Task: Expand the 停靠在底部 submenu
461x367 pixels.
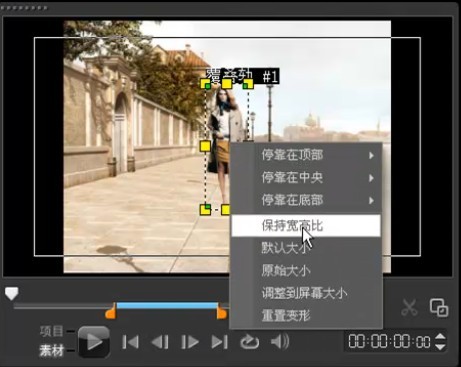Action: click(x=306, y=200)
